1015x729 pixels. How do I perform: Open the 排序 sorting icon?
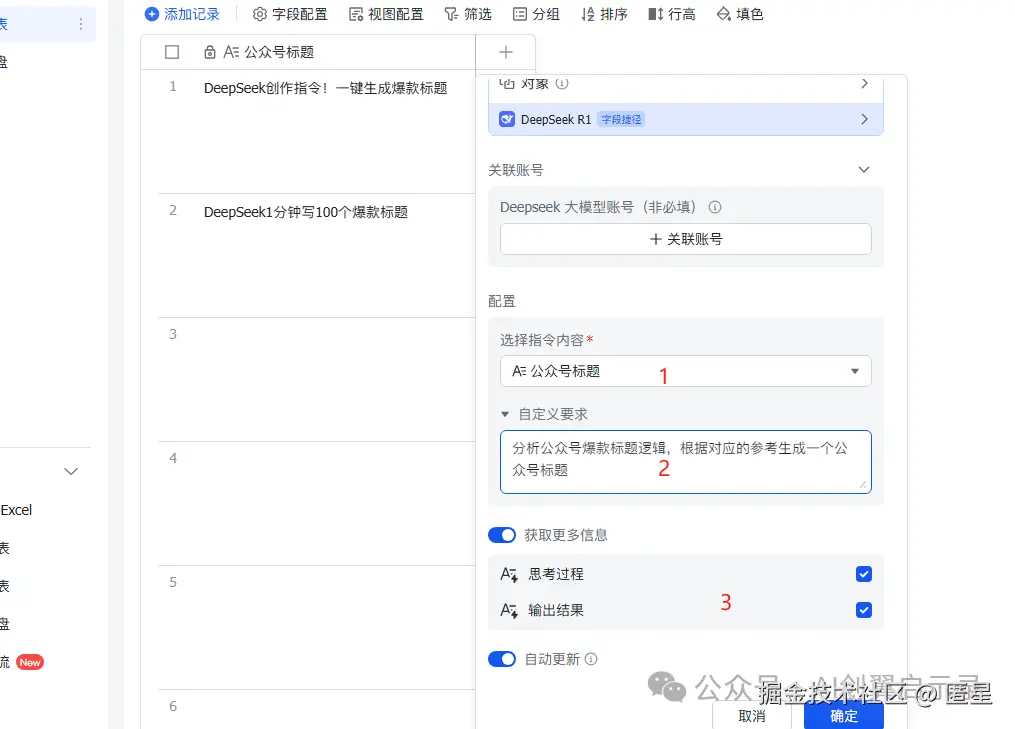(x=589, y=15)
